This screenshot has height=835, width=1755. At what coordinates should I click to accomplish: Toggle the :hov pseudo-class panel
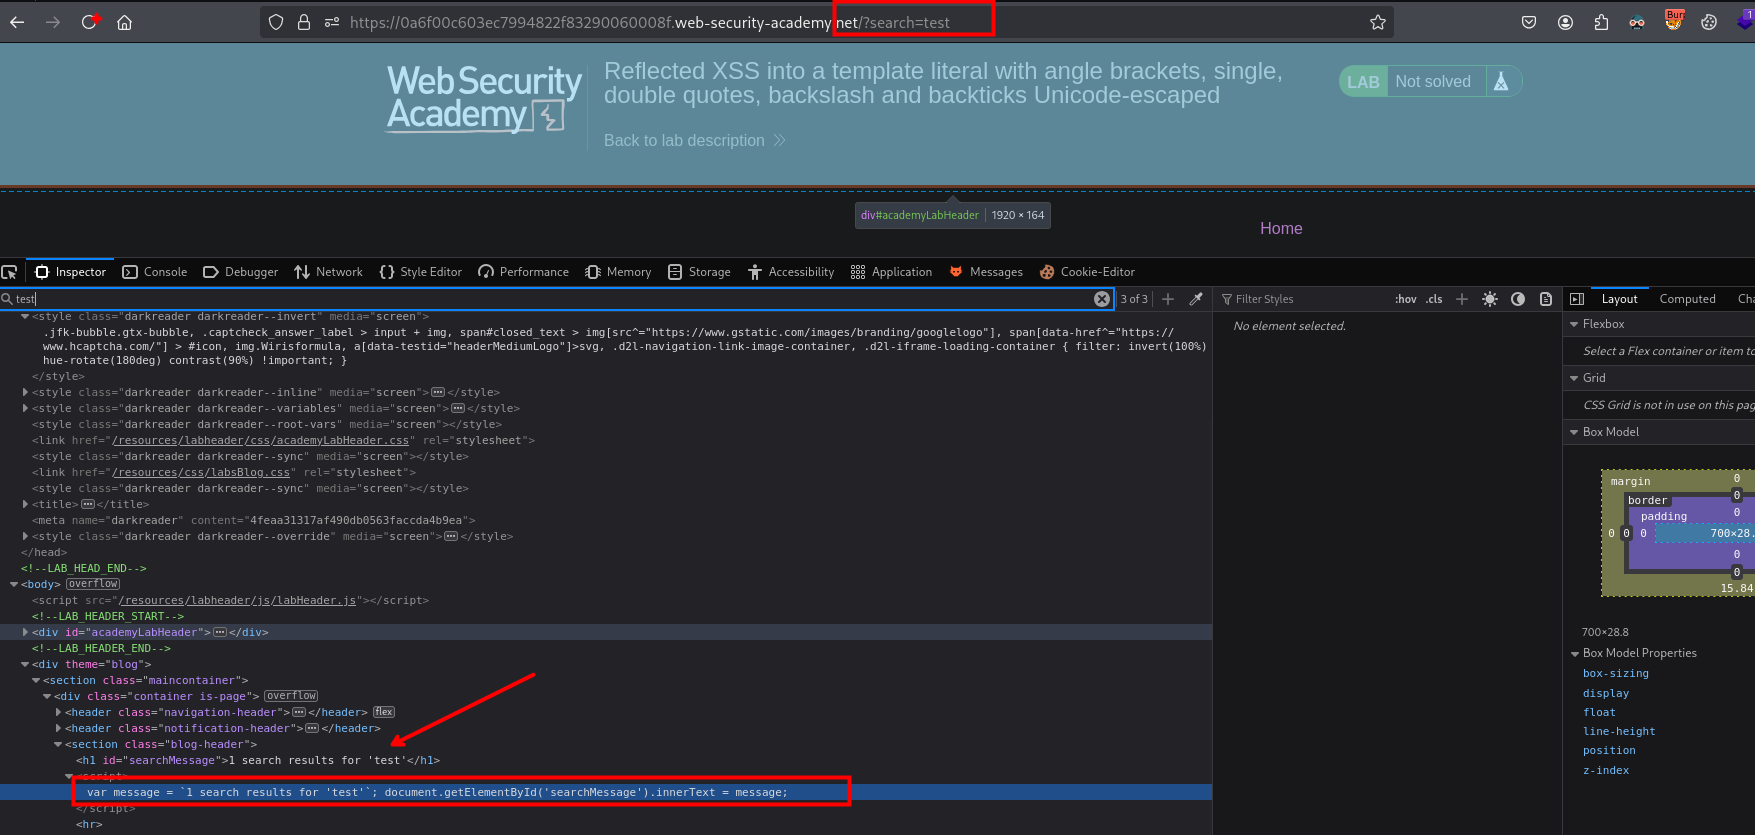[1405, 299]
